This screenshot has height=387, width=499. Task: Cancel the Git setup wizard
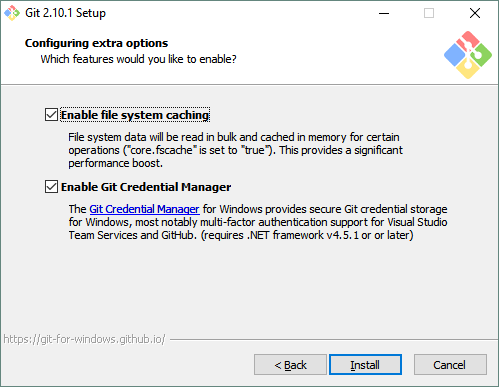(x=450, y=365)
